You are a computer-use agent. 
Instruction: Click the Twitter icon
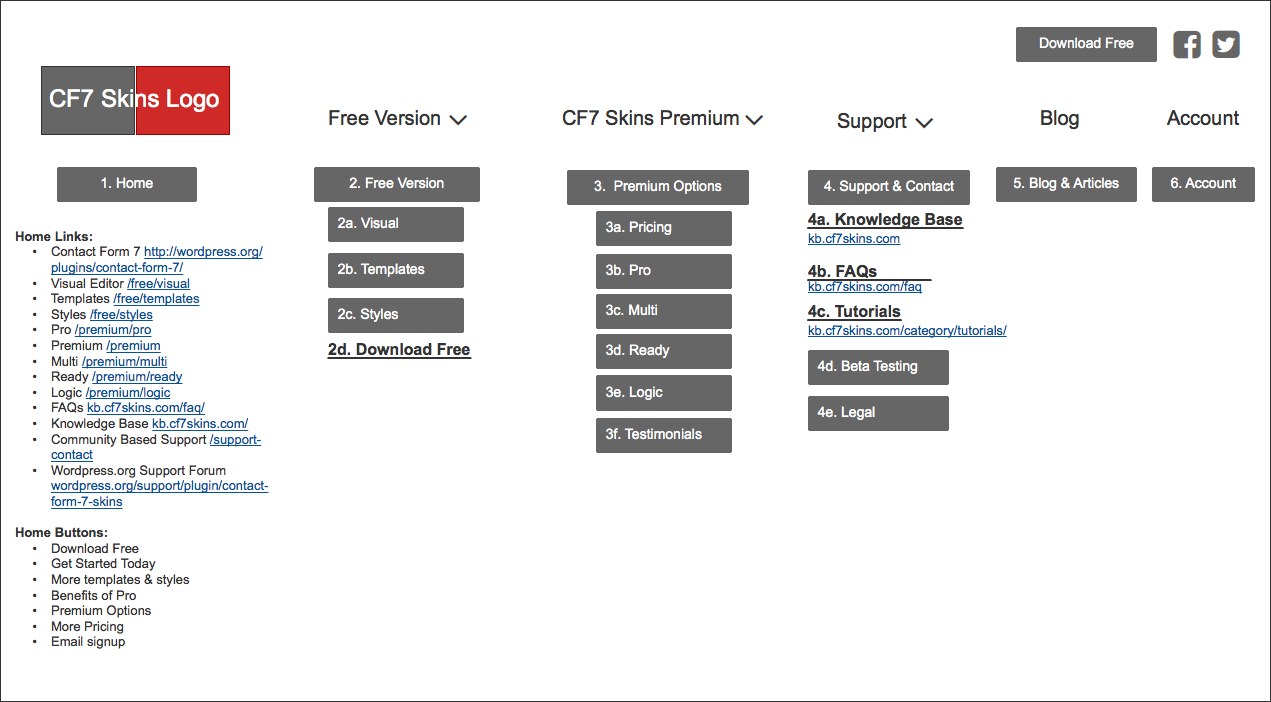coord(1226,45)
